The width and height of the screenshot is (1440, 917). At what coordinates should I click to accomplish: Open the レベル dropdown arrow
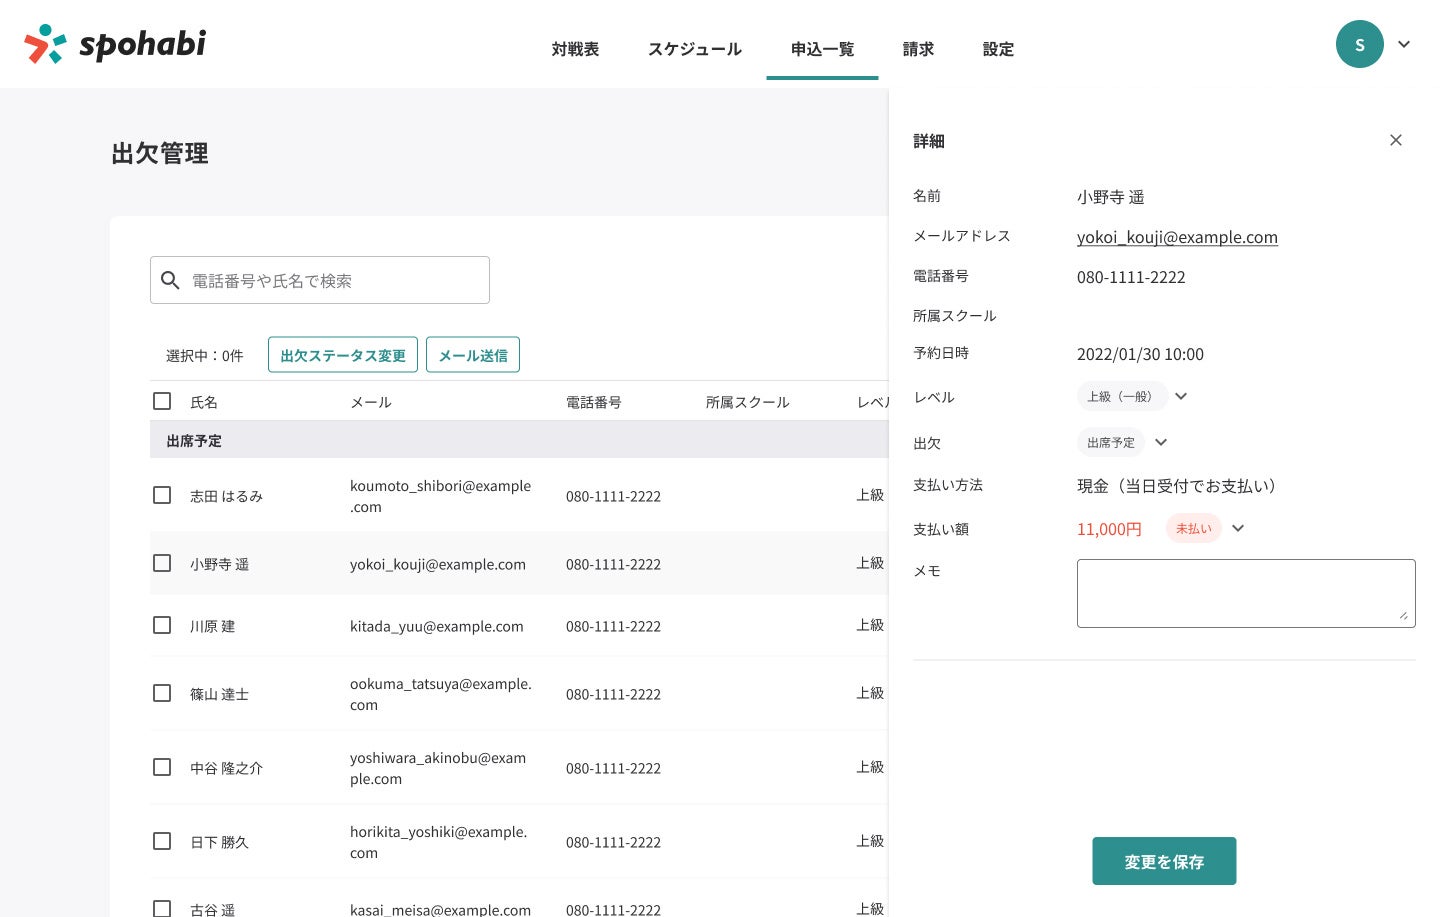coord(1181,397)
